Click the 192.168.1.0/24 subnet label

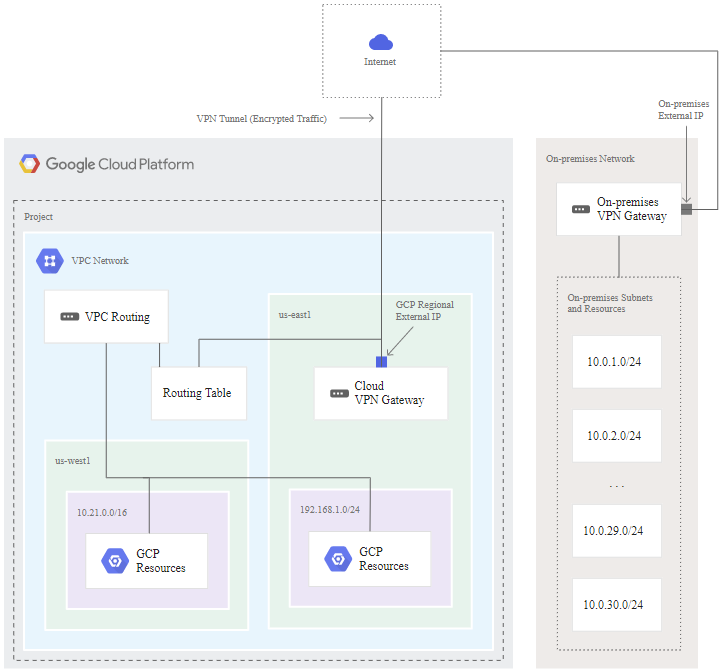330,509
